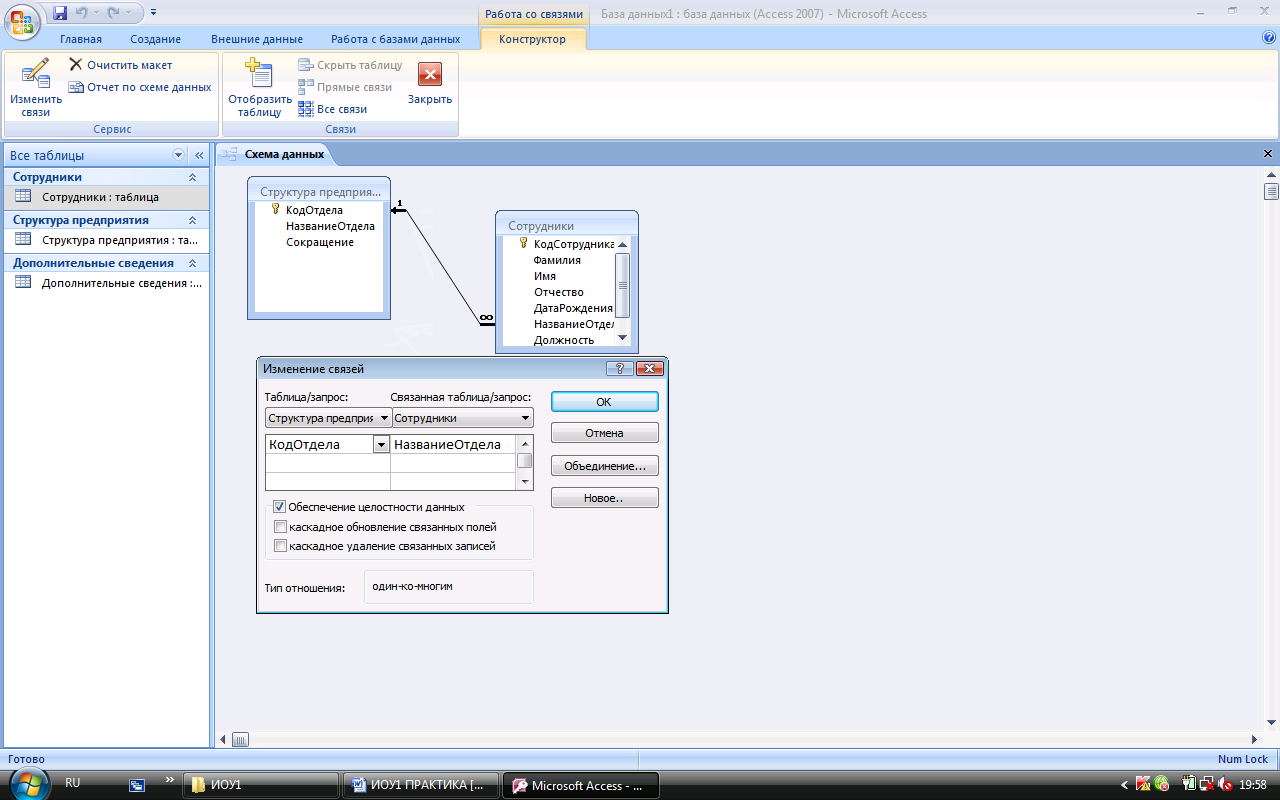Click КодОтдела field in Структура table box
Image resolution: width=1280 pixels, height=800 pixels.
(314, 210)
